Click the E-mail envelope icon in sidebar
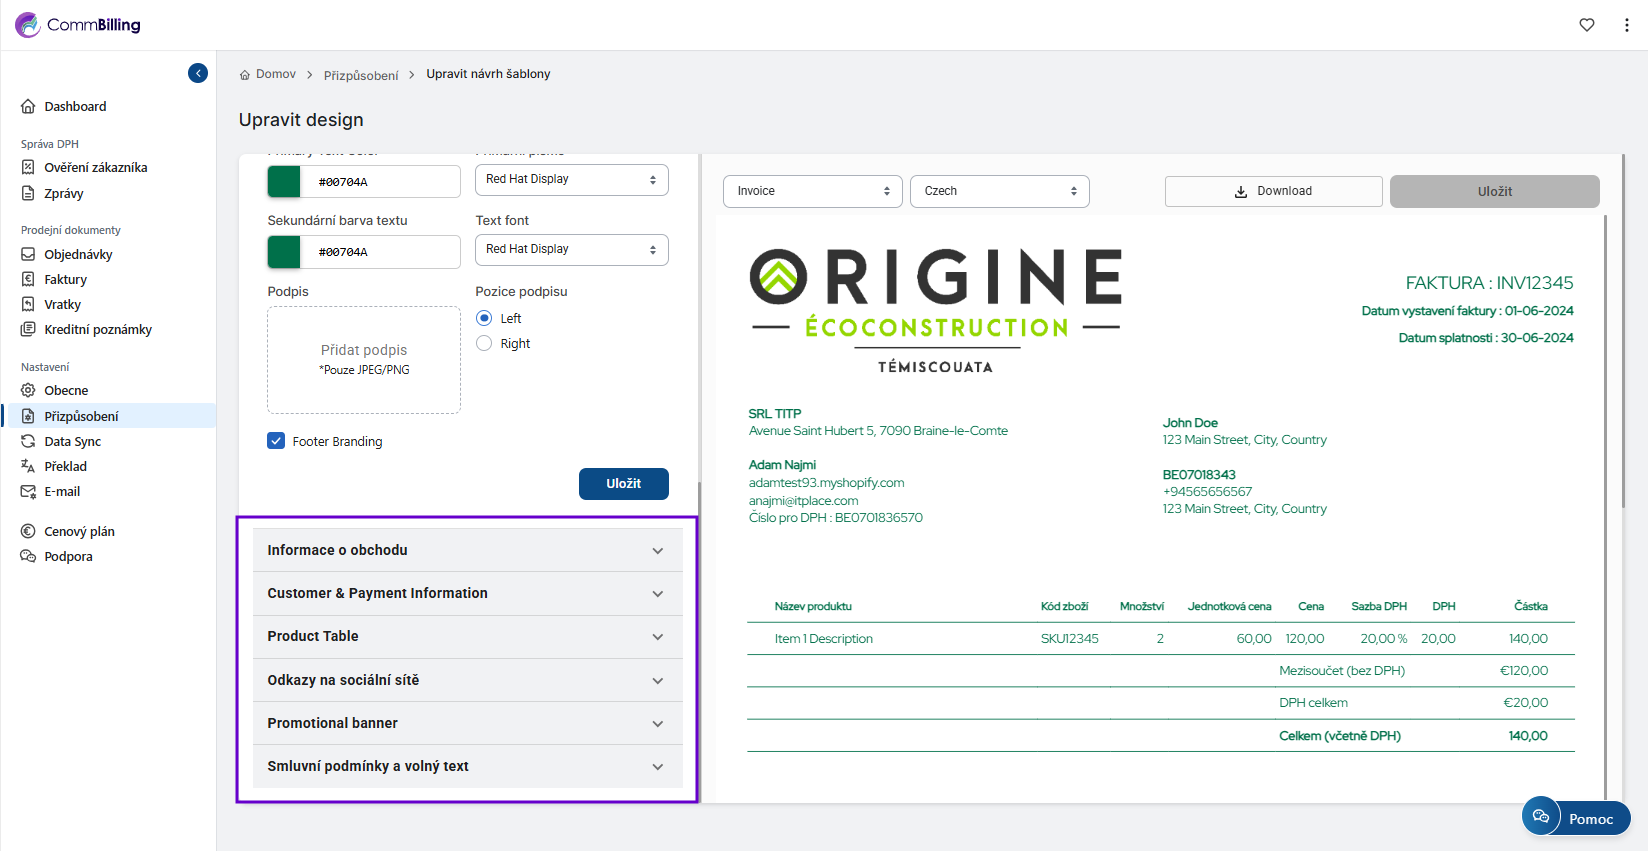The image size is (1648, 851). (28, 492)
